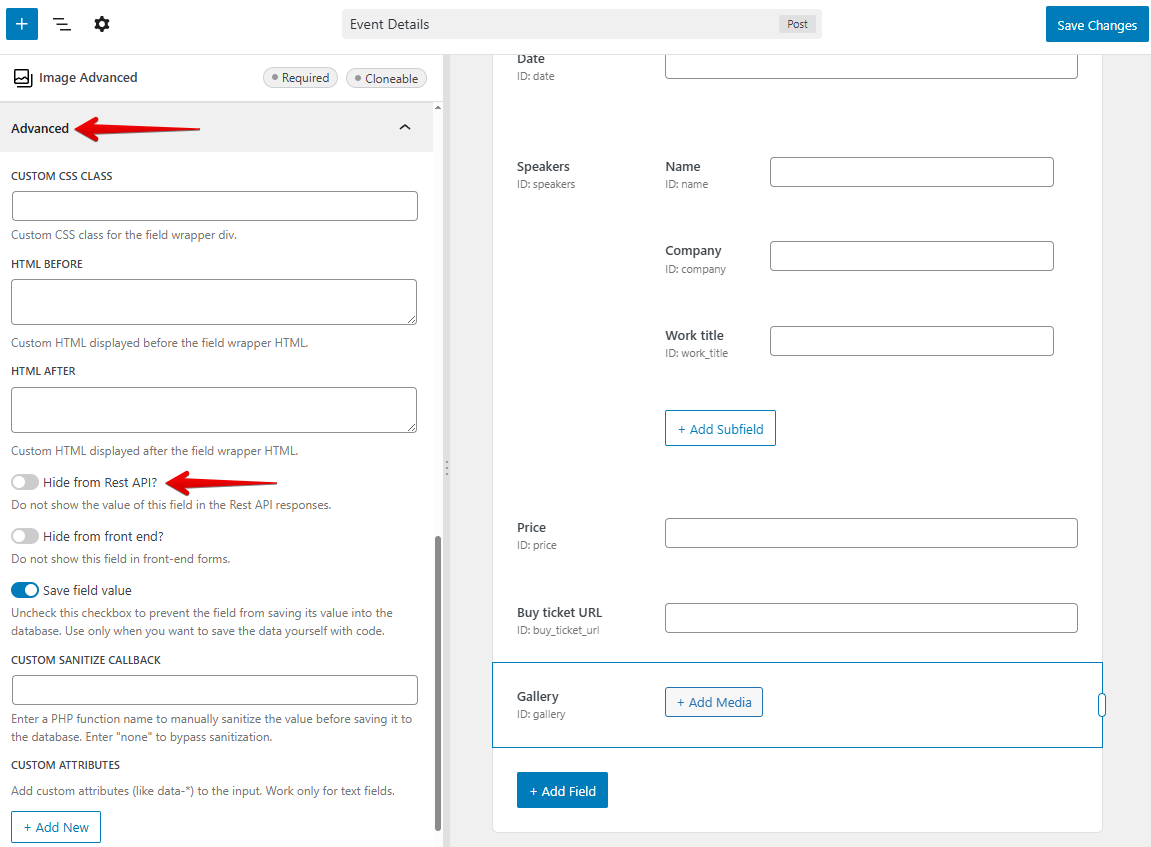Click the Event Details title field
1151x847 pixels.
(582, 23)
